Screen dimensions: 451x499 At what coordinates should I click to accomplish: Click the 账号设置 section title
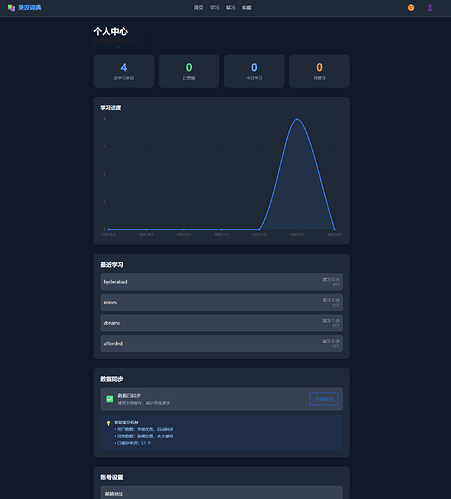112,477
